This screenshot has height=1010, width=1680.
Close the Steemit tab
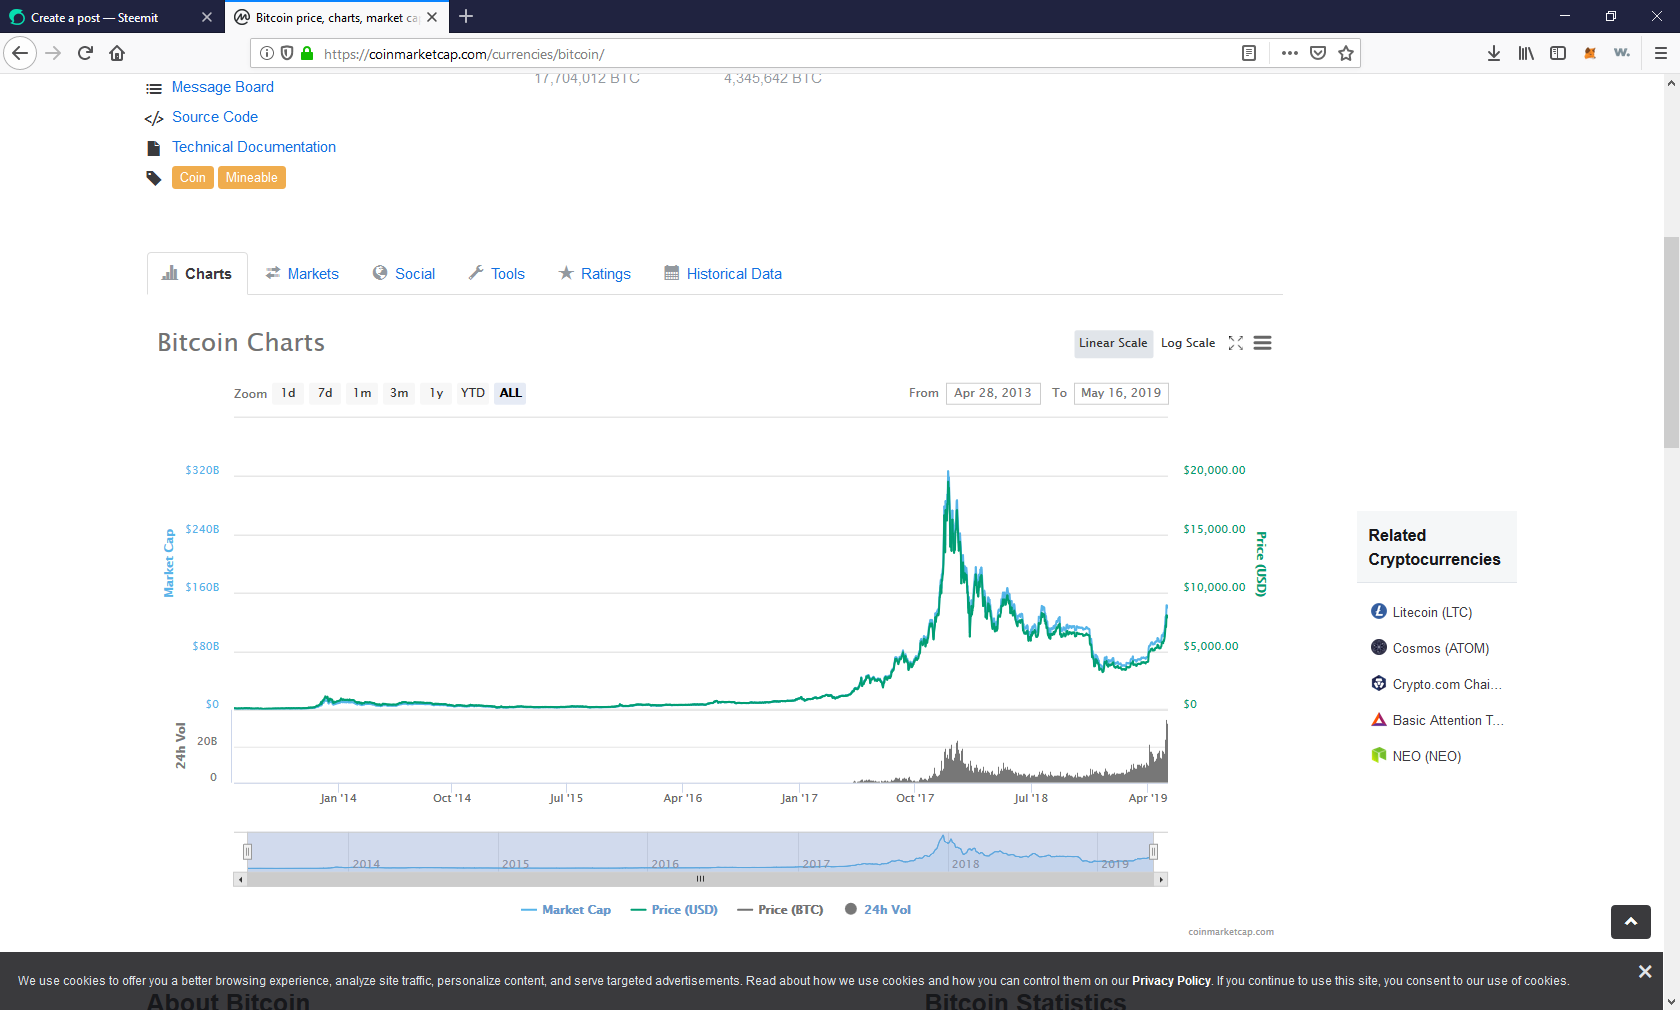pyautogui.click(x=207, y=17)
